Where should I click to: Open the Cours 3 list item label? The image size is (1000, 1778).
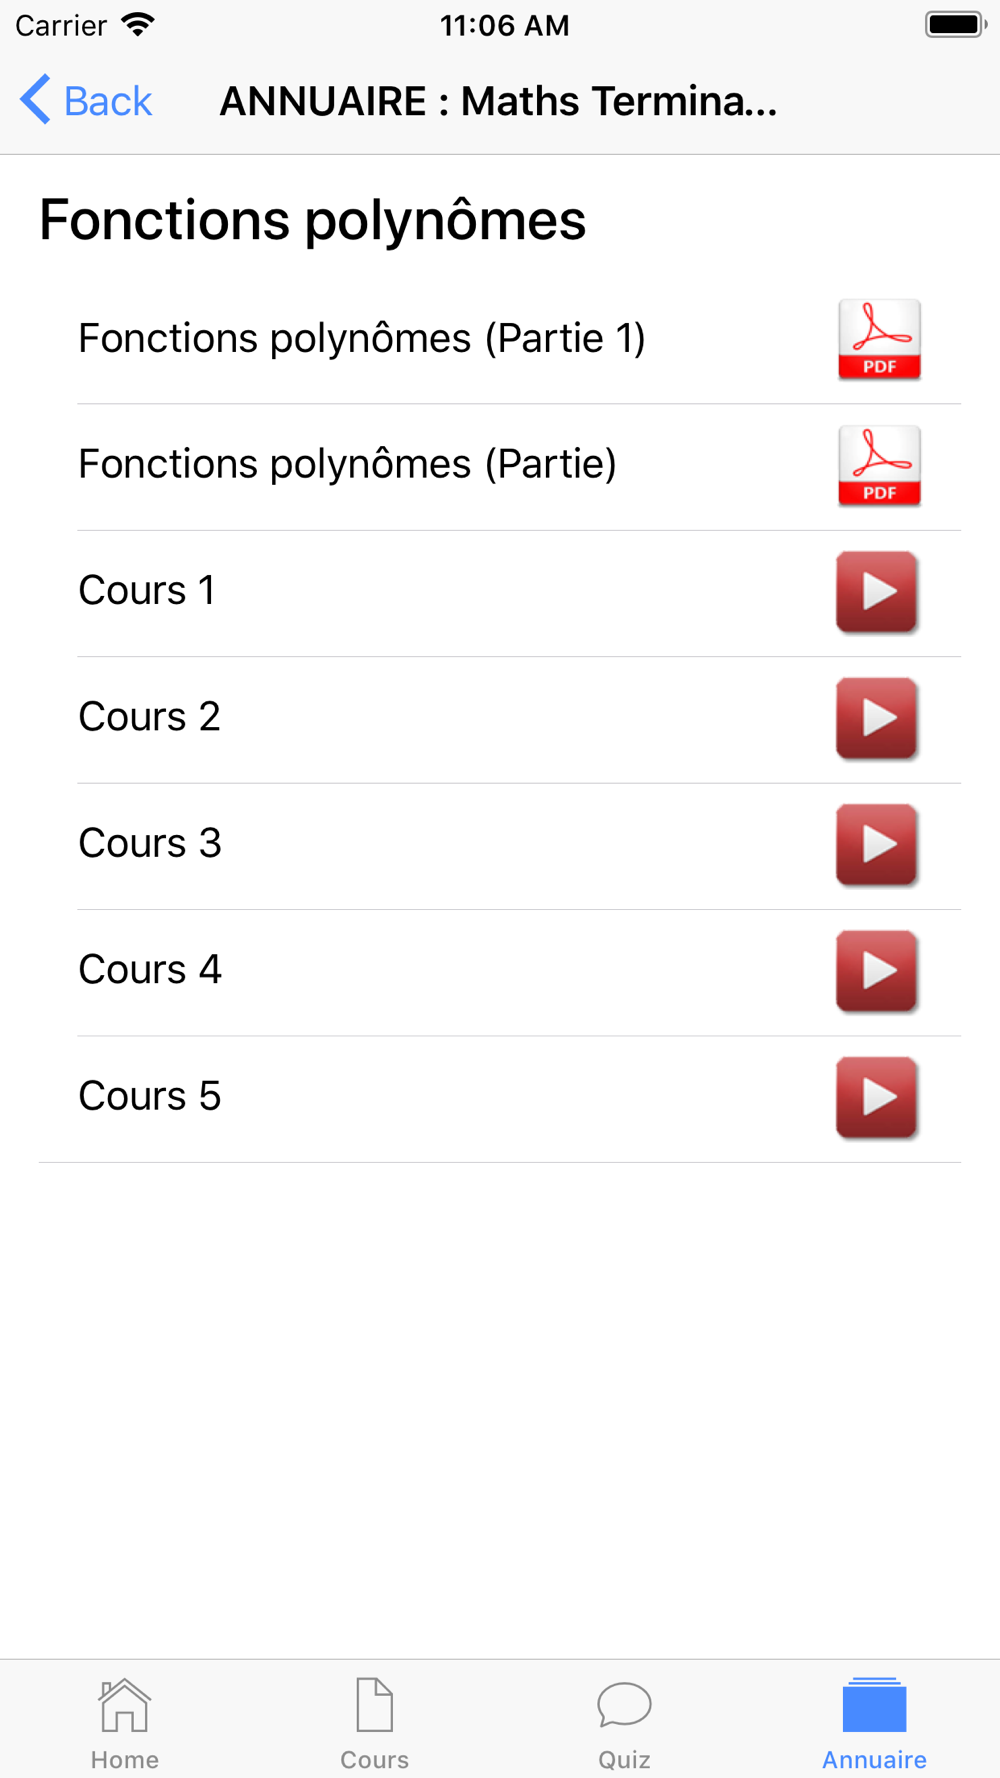pos(150,843)
